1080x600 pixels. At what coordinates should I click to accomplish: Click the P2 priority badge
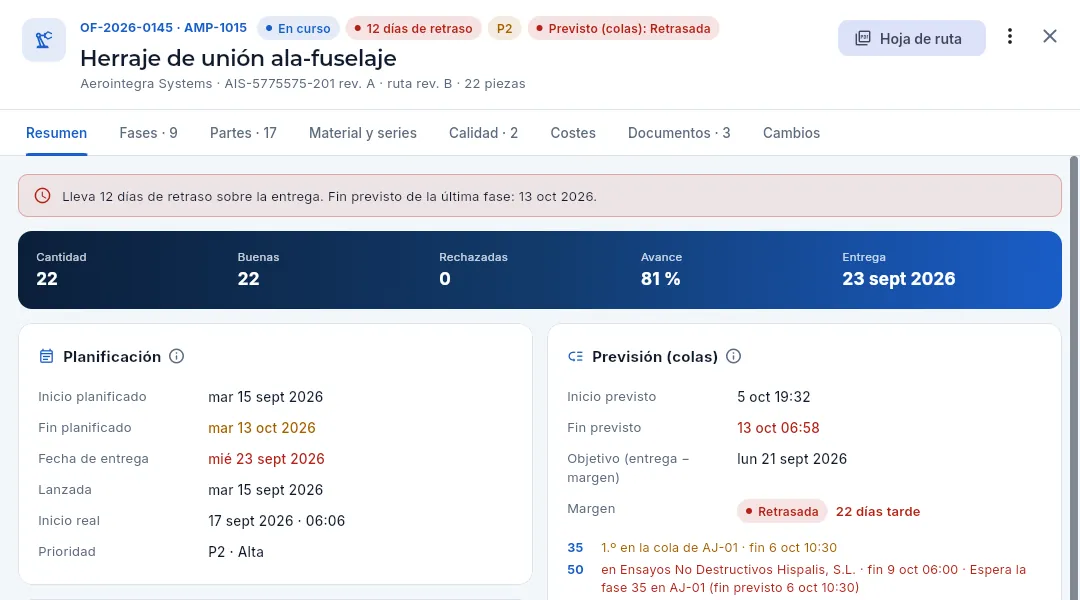coord(505,28)
